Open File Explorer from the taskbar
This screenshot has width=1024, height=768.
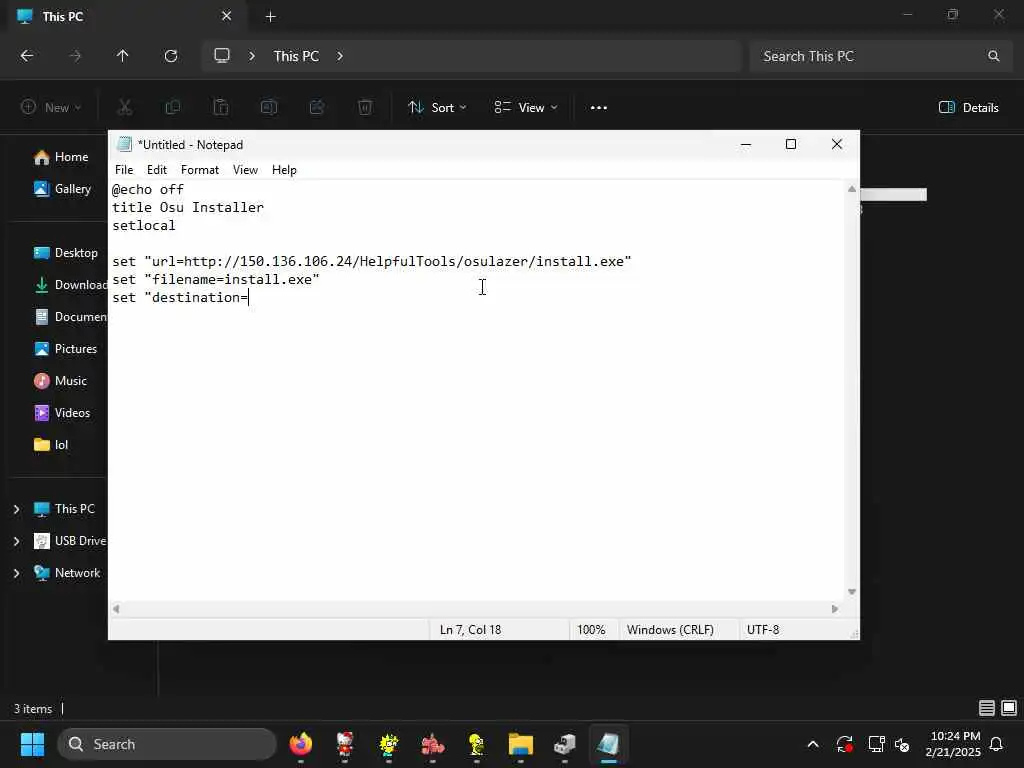(520, 744)
